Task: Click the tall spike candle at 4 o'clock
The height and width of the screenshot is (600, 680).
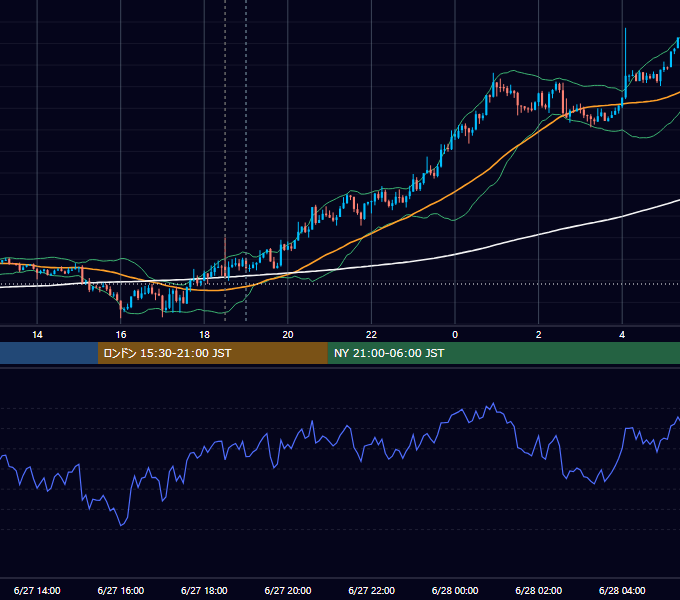Action: coord(625,65)
